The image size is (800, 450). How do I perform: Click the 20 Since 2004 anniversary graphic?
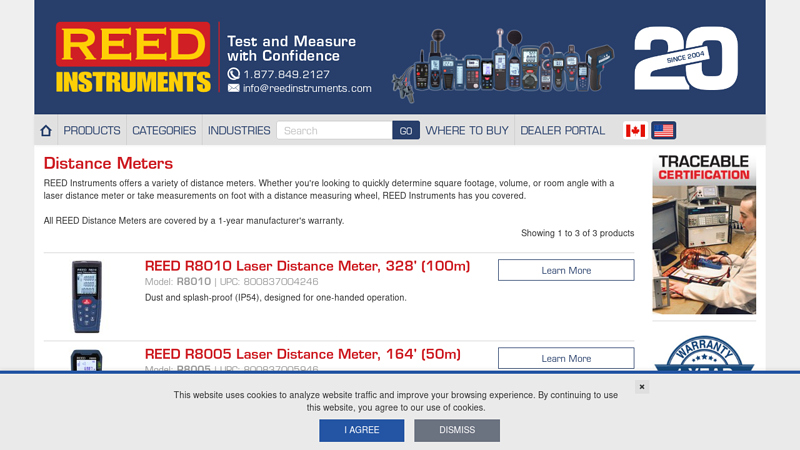[x=686, y=58]
